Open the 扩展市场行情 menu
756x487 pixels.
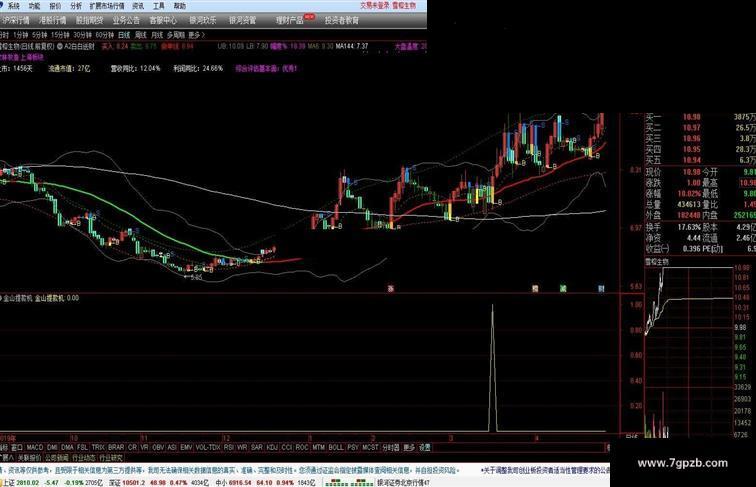(107, 6)
